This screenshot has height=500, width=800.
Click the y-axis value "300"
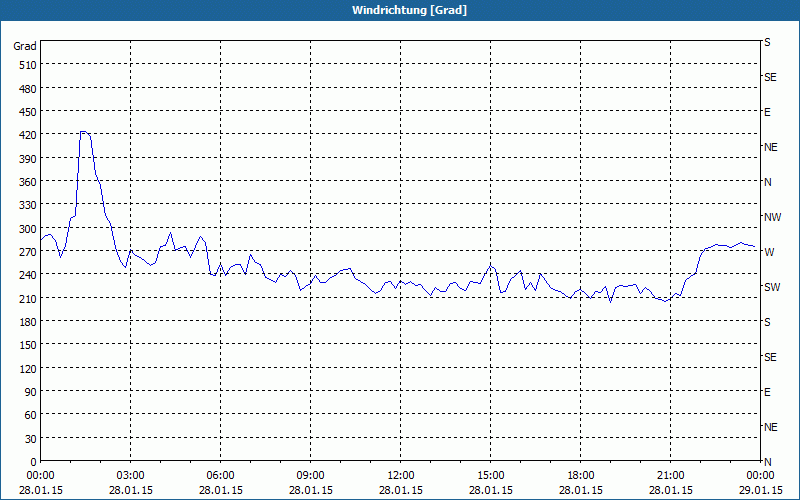[x=29, y=229]
